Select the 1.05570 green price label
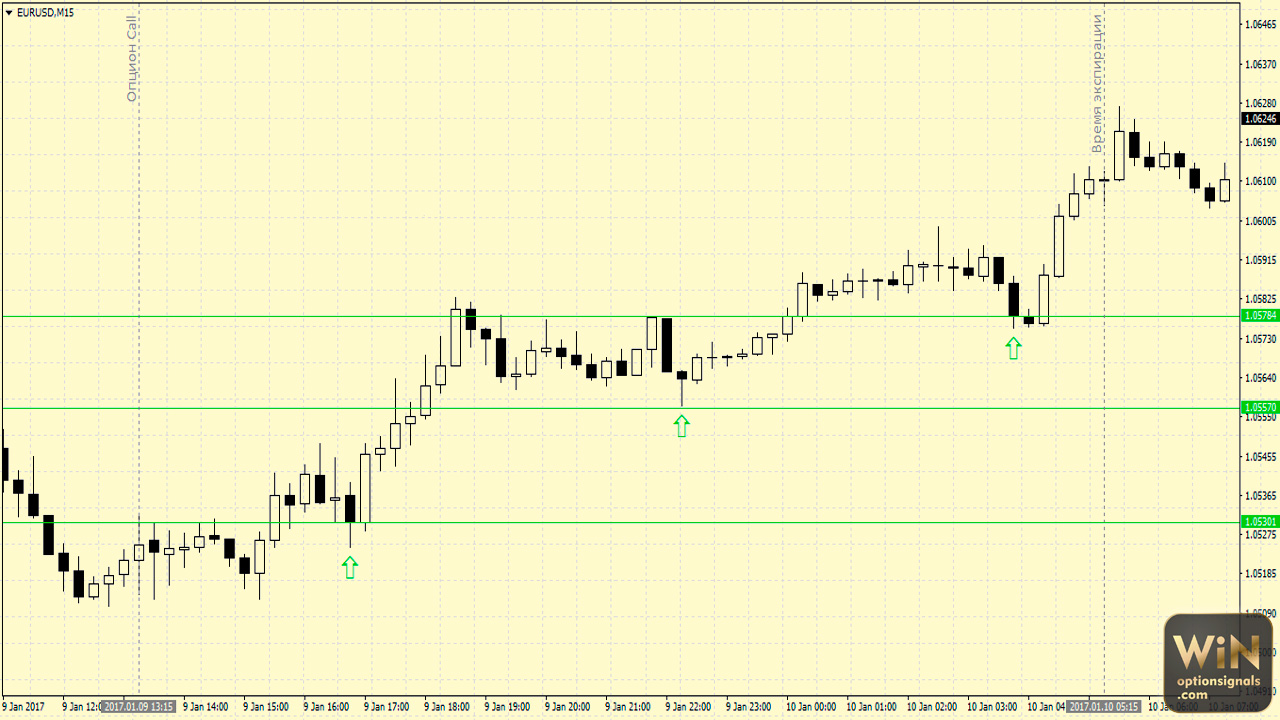This screenshot has width=1280, height=720. (x=1259, y=408)
